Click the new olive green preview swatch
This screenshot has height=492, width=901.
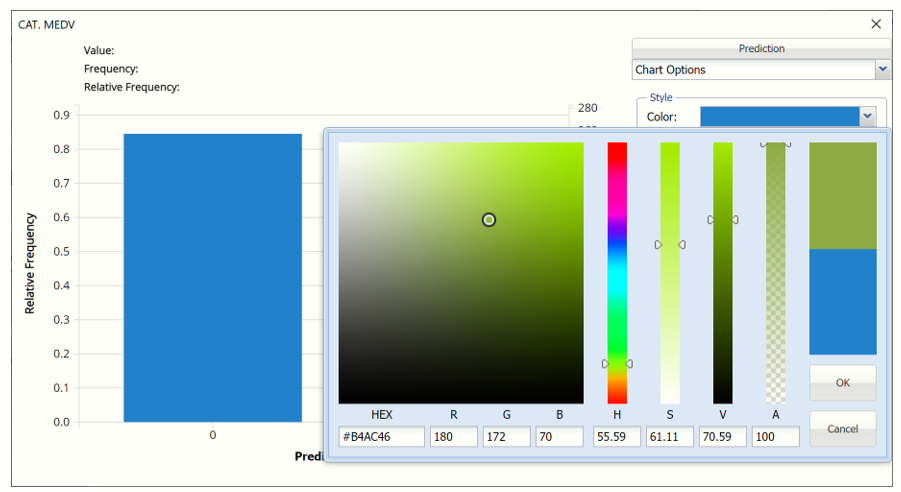[842, 195]
